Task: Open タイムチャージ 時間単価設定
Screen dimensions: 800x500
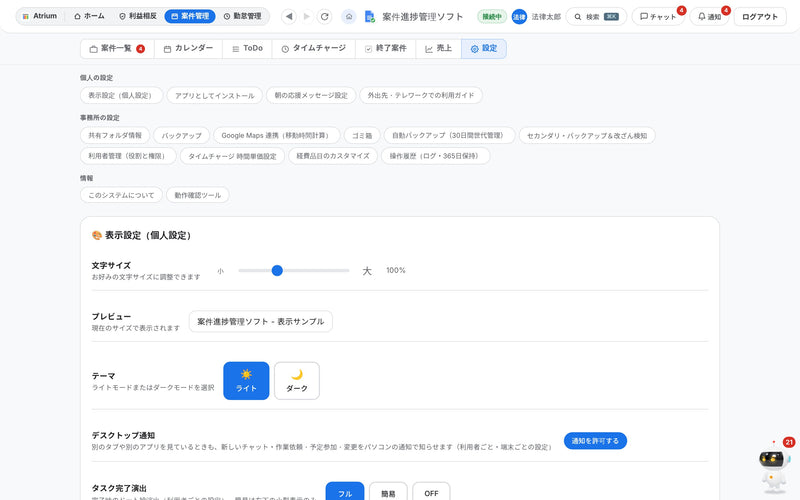Action: (232, 156)
